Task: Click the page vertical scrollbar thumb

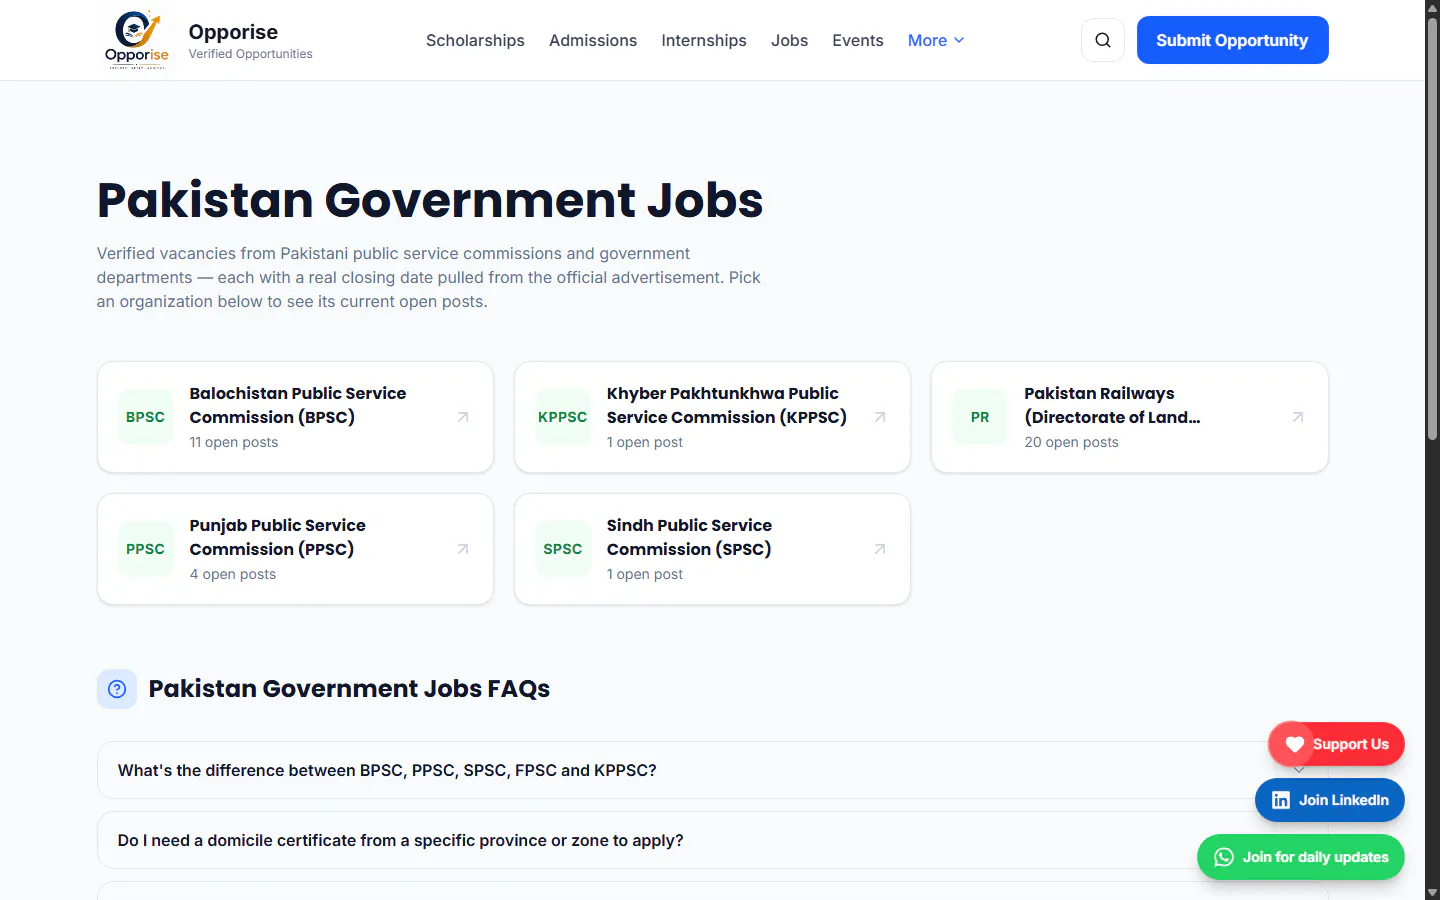Action: (1432, 228)
